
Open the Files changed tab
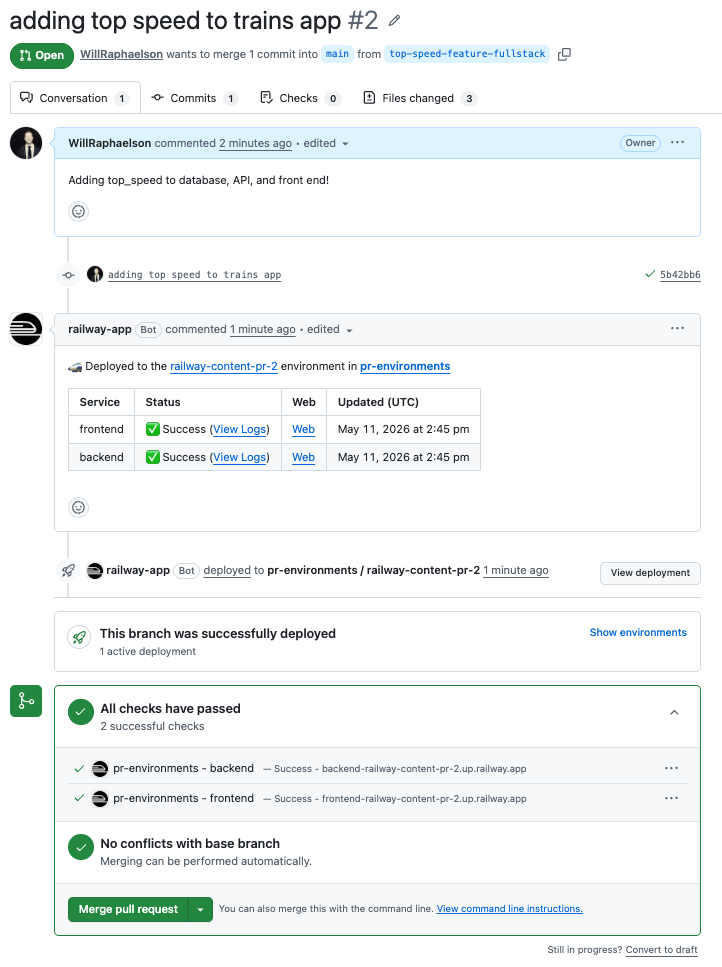pos(420,98)
